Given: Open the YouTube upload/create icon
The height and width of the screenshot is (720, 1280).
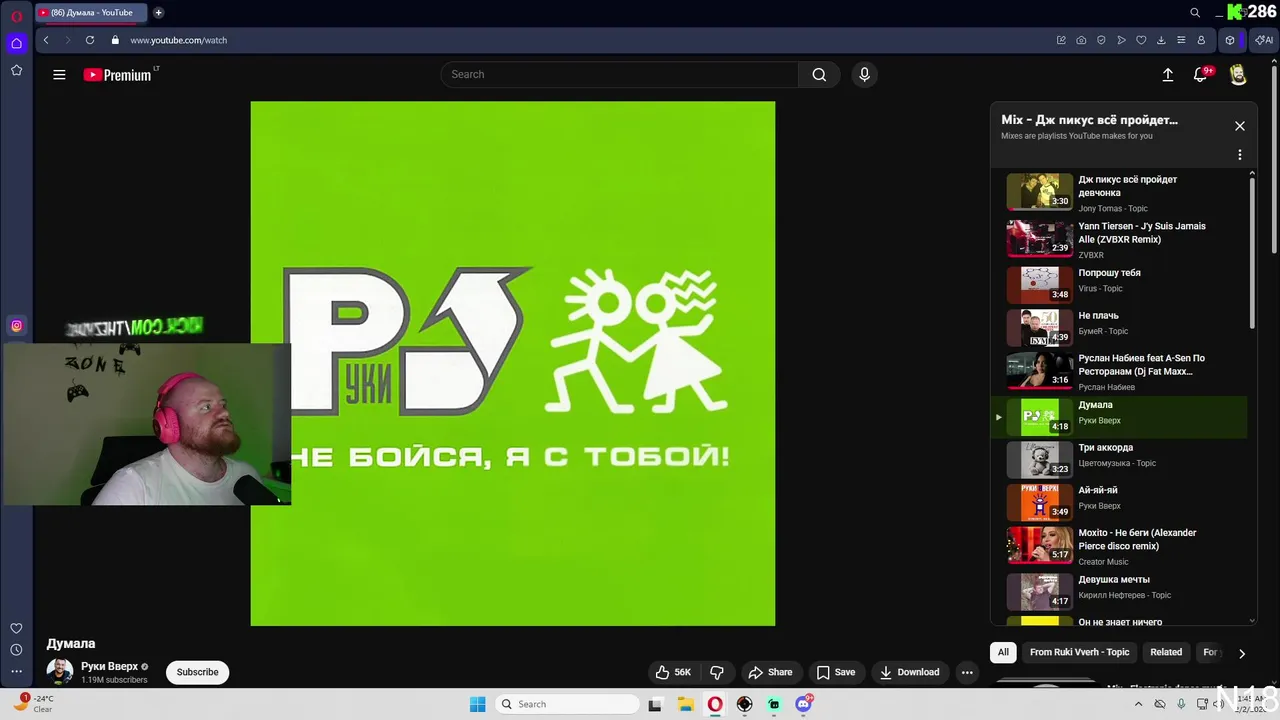Looking at the screenshot, I should point(1167,74).
